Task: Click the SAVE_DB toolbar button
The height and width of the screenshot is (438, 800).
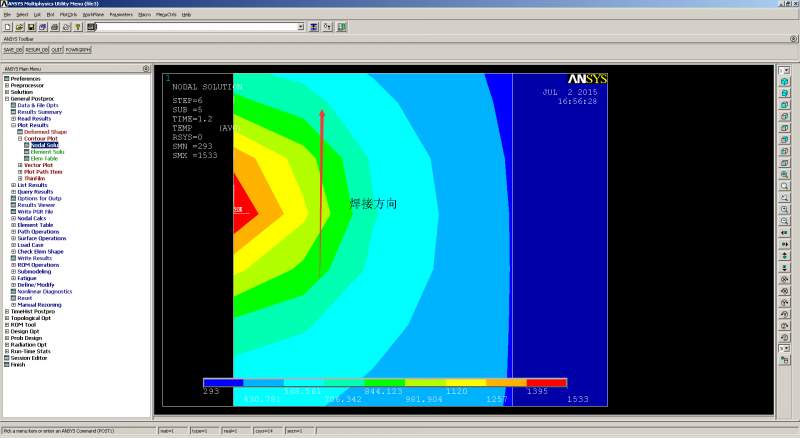Action: (13, 50)
